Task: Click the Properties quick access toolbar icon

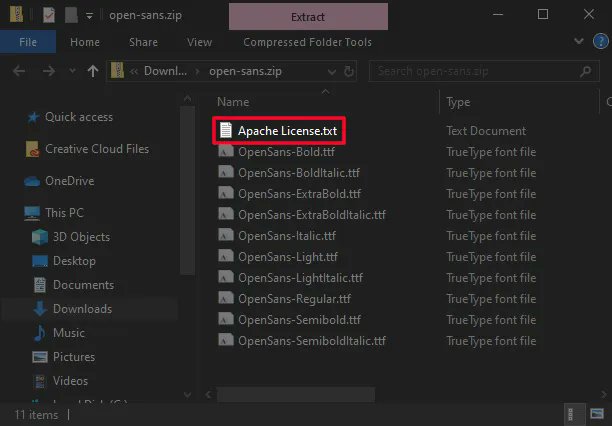Action: (x=49, y=15)
